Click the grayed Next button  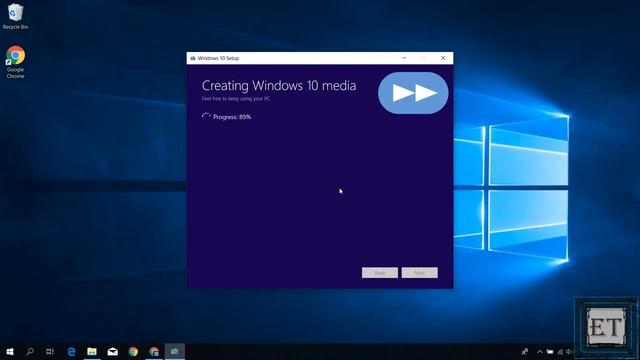point(420,273)
